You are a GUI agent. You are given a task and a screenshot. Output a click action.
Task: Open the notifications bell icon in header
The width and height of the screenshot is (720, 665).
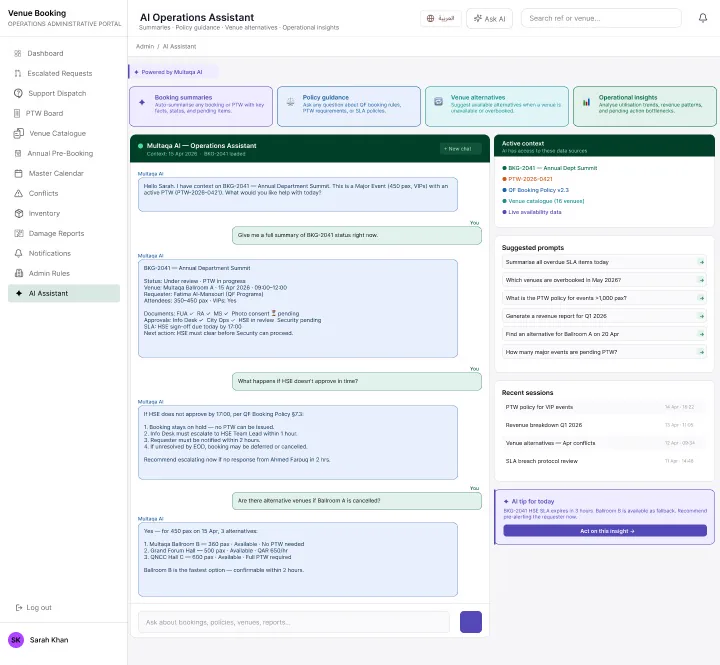[703, 18]
